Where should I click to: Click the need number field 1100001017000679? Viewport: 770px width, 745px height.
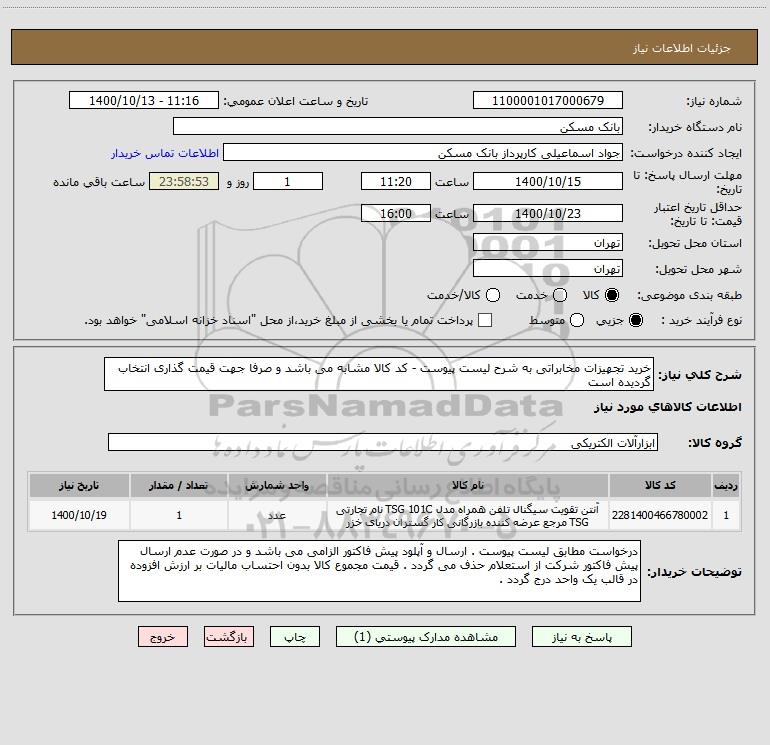pyautogui.click(x=548, y=100)
